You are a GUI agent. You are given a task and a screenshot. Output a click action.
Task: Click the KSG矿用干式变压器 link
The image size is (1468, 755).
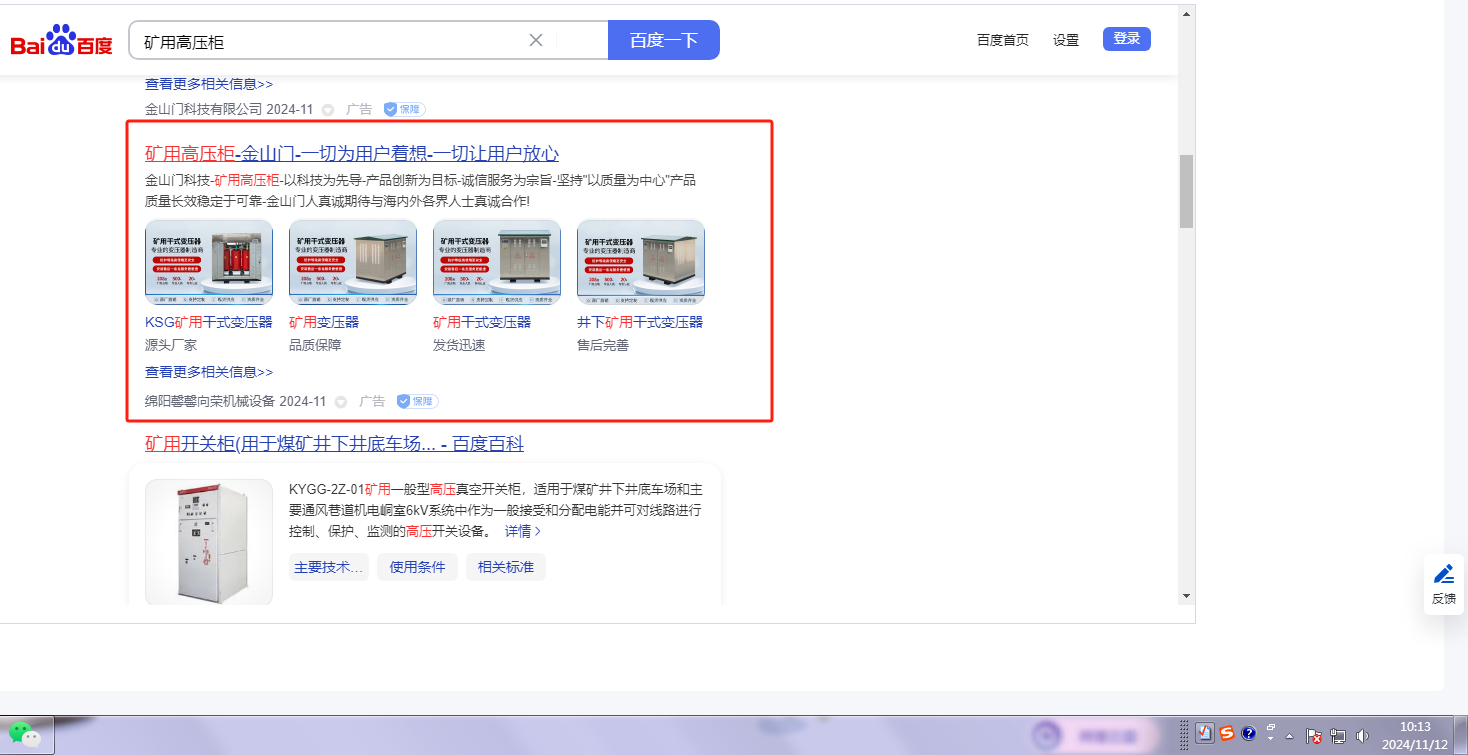point(209,322)
